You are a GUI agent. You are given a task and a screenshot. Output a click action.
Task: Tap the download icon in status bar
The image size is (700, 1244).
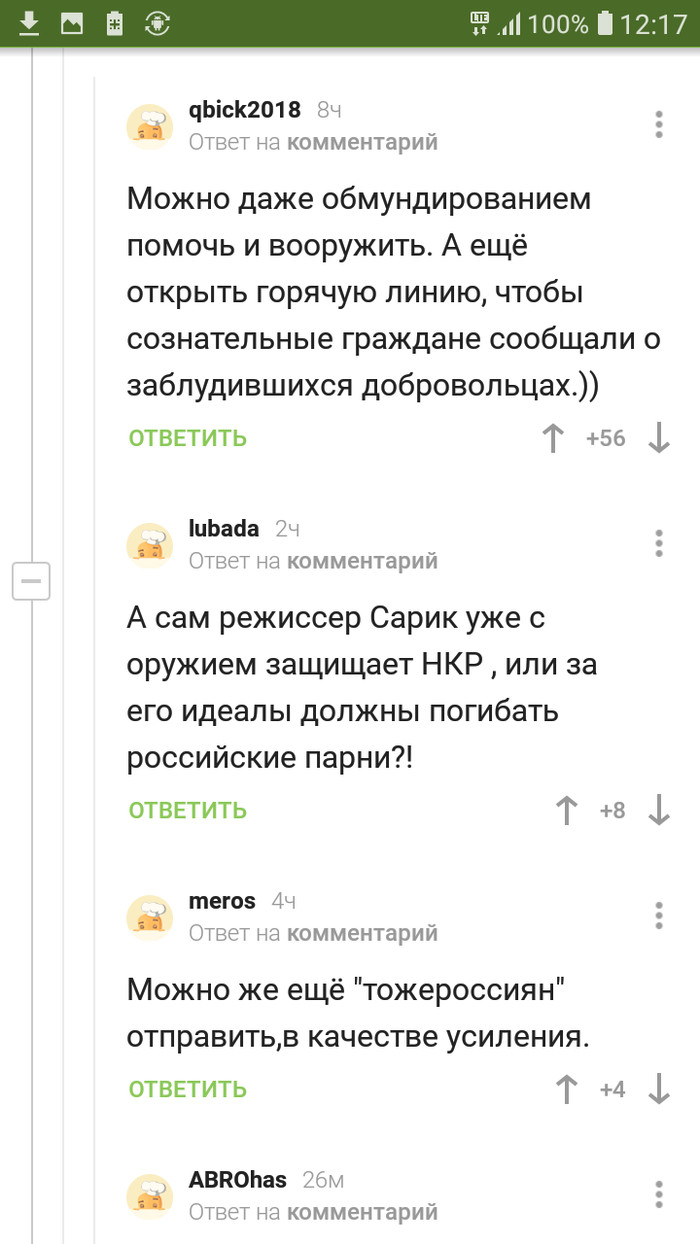[29, 23]
